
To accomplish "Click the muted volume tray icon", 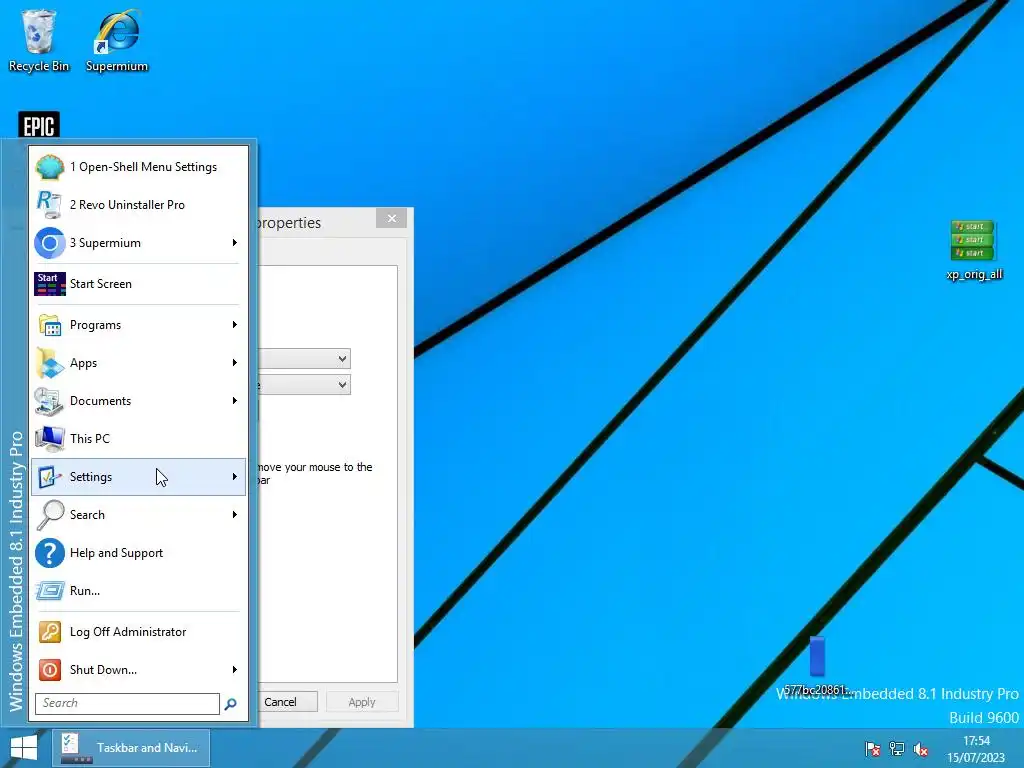I will coord(921,749).
